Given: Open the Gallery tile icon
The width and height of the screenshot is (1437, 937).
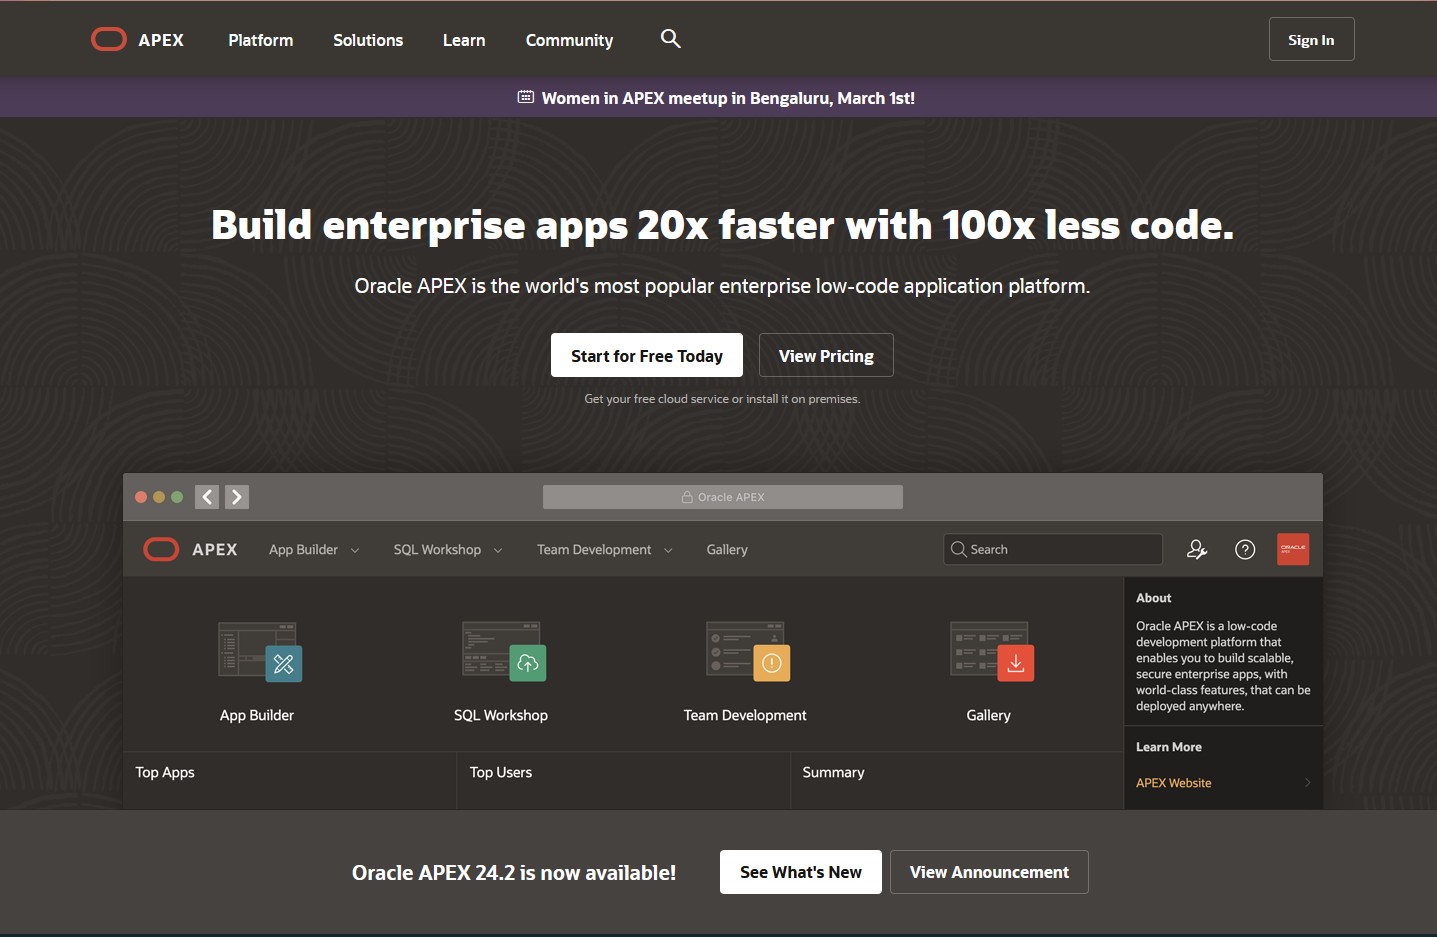Looking at the screenshot, I should tap(992, 652).
